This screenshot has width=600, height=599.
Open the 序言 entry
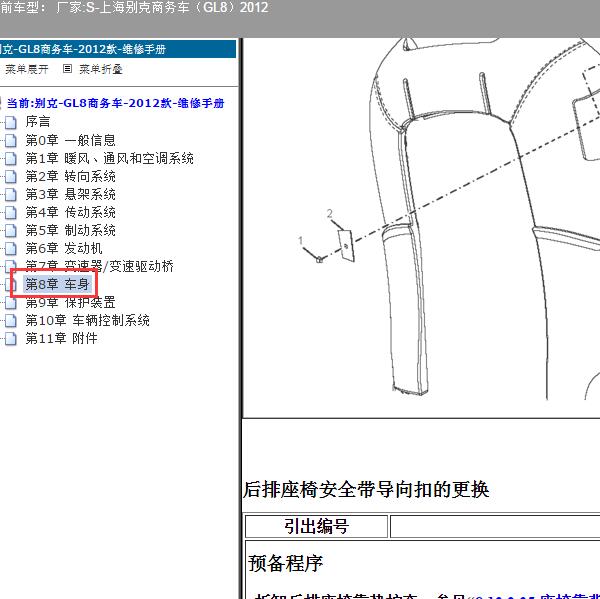(x=38, y=122)
